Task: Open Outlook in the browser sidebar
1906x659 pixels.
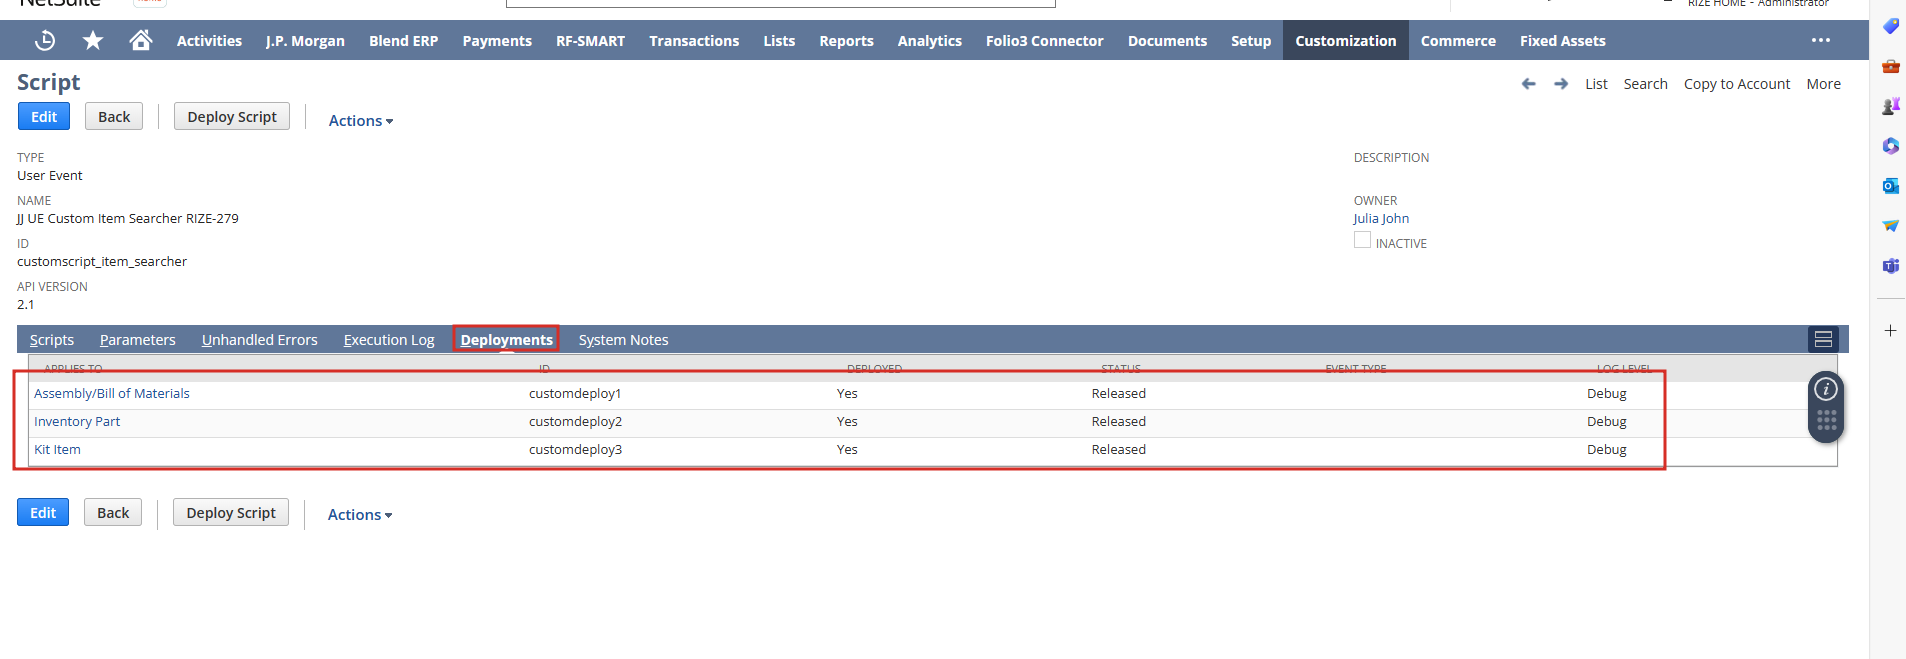Action: coord(1890,186)
